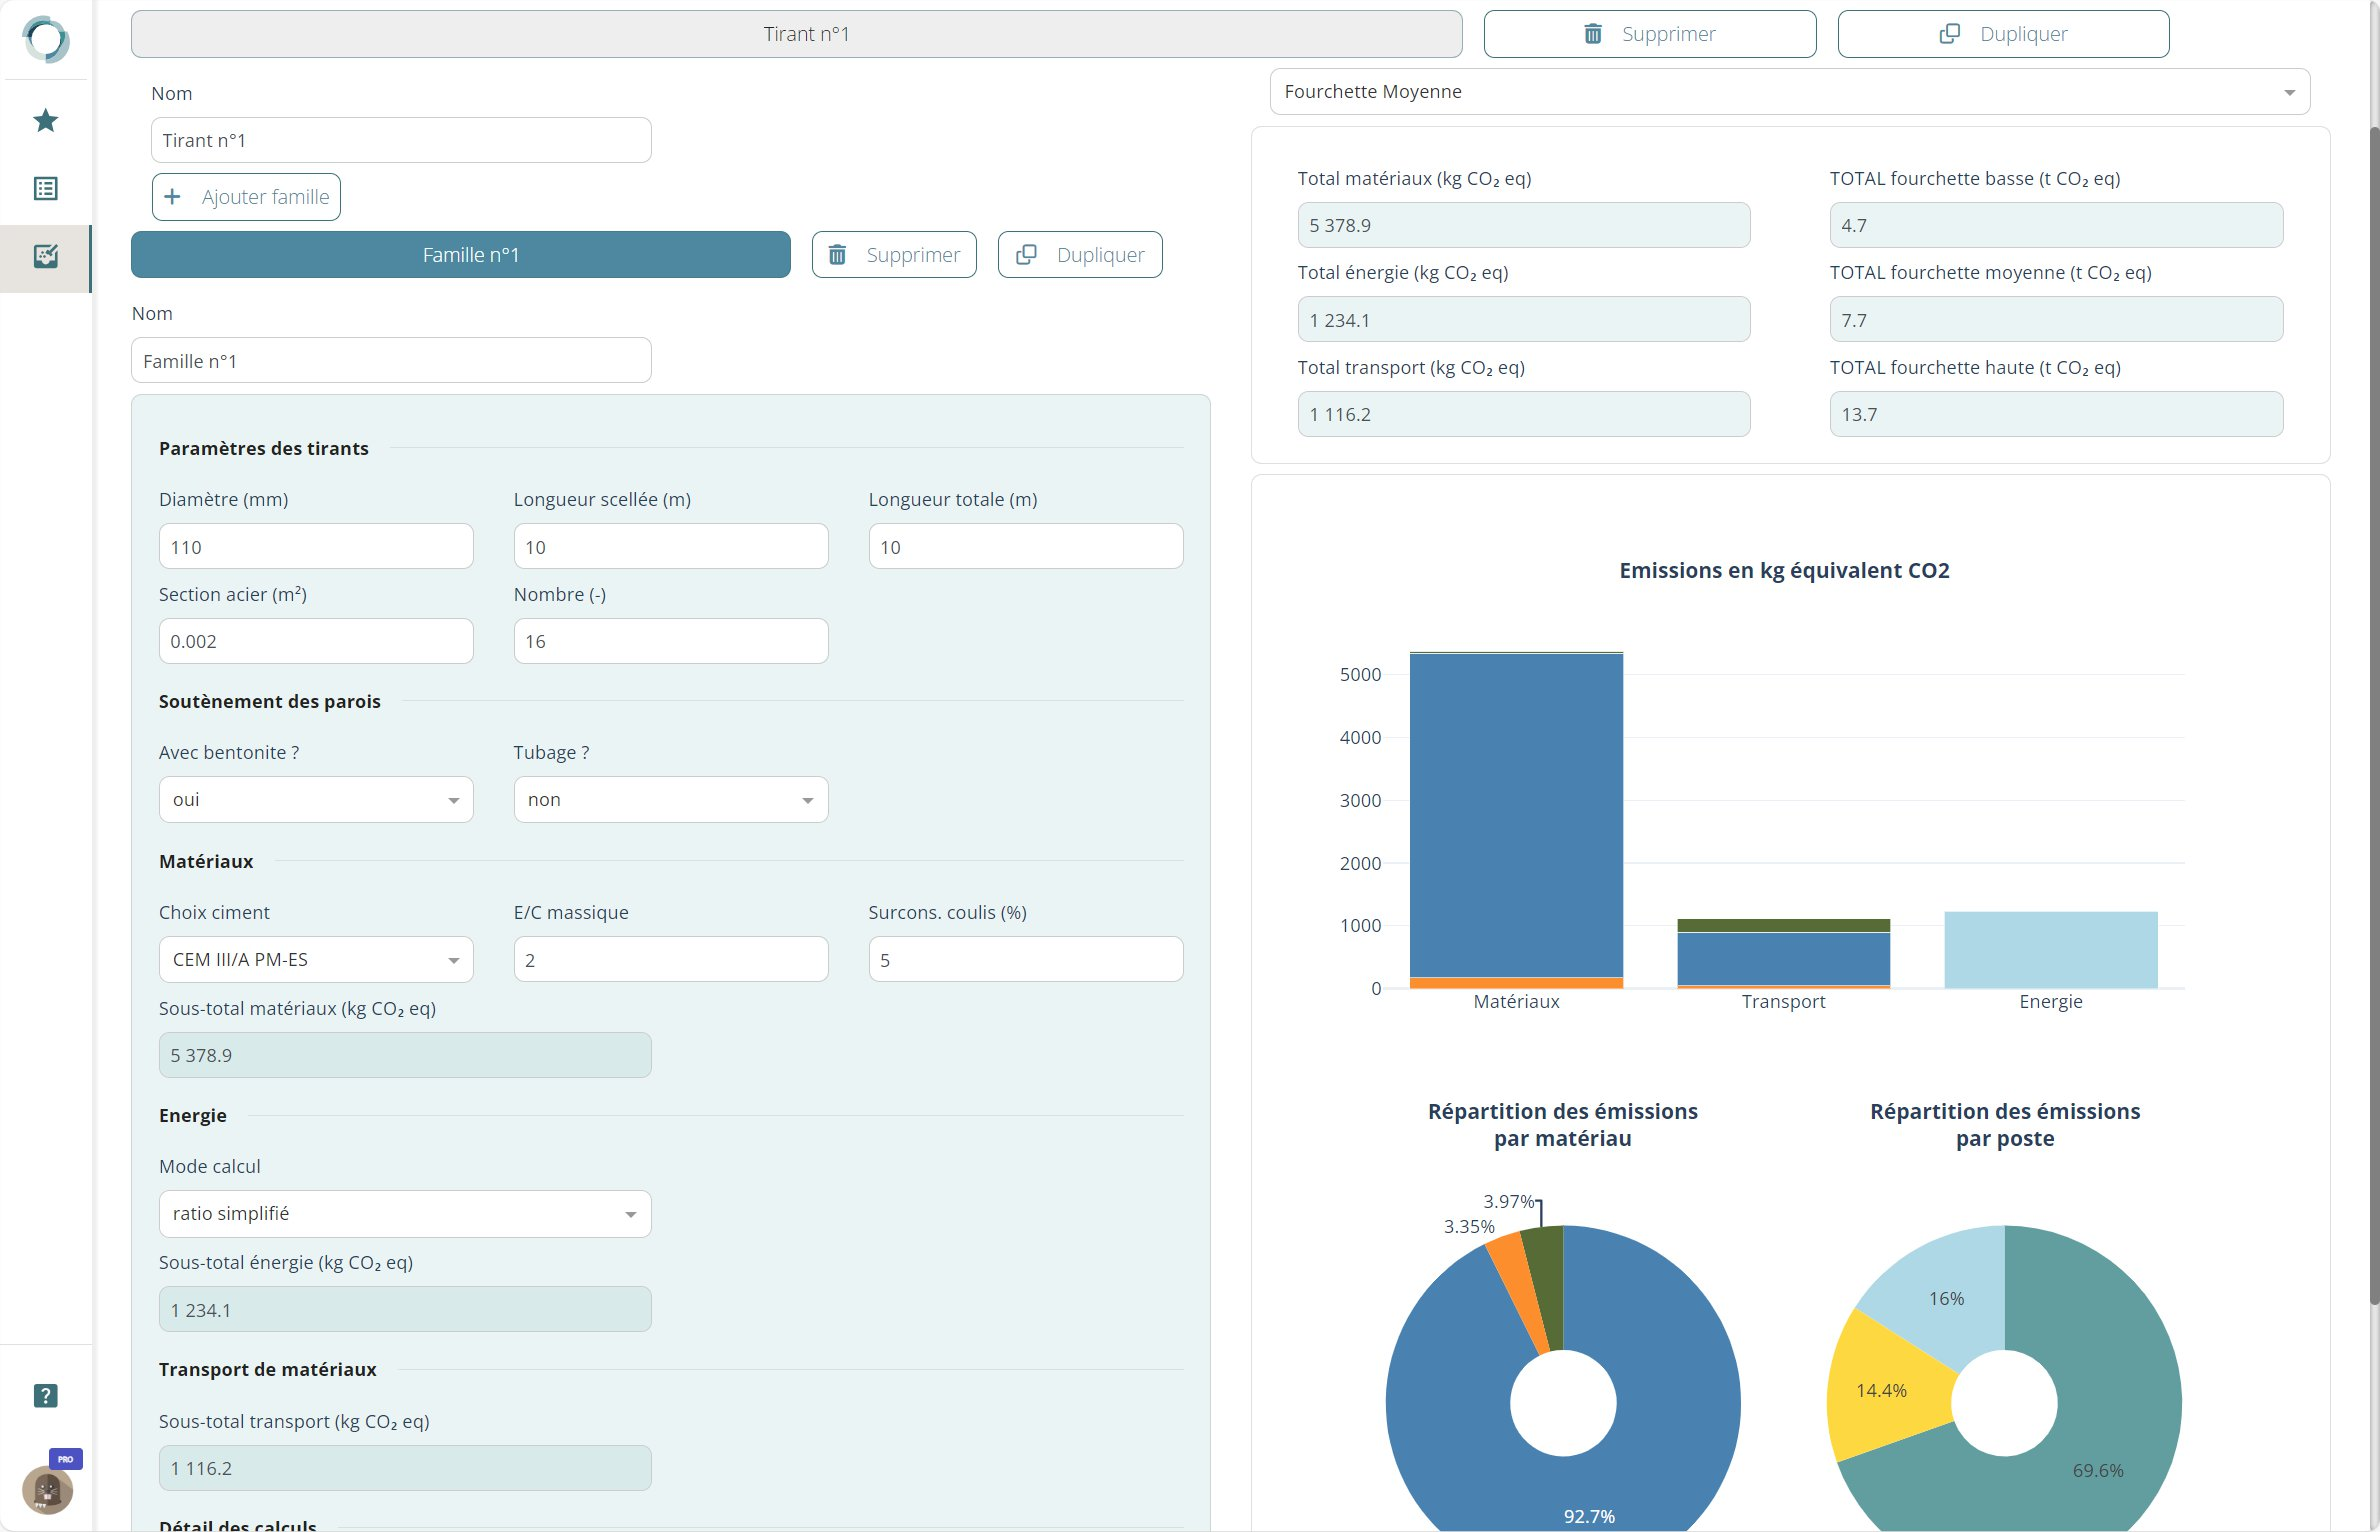Viewport: 2380px width, 1532px height.
Task: Click the user avatar with PRO badge
Action: 47,1489
